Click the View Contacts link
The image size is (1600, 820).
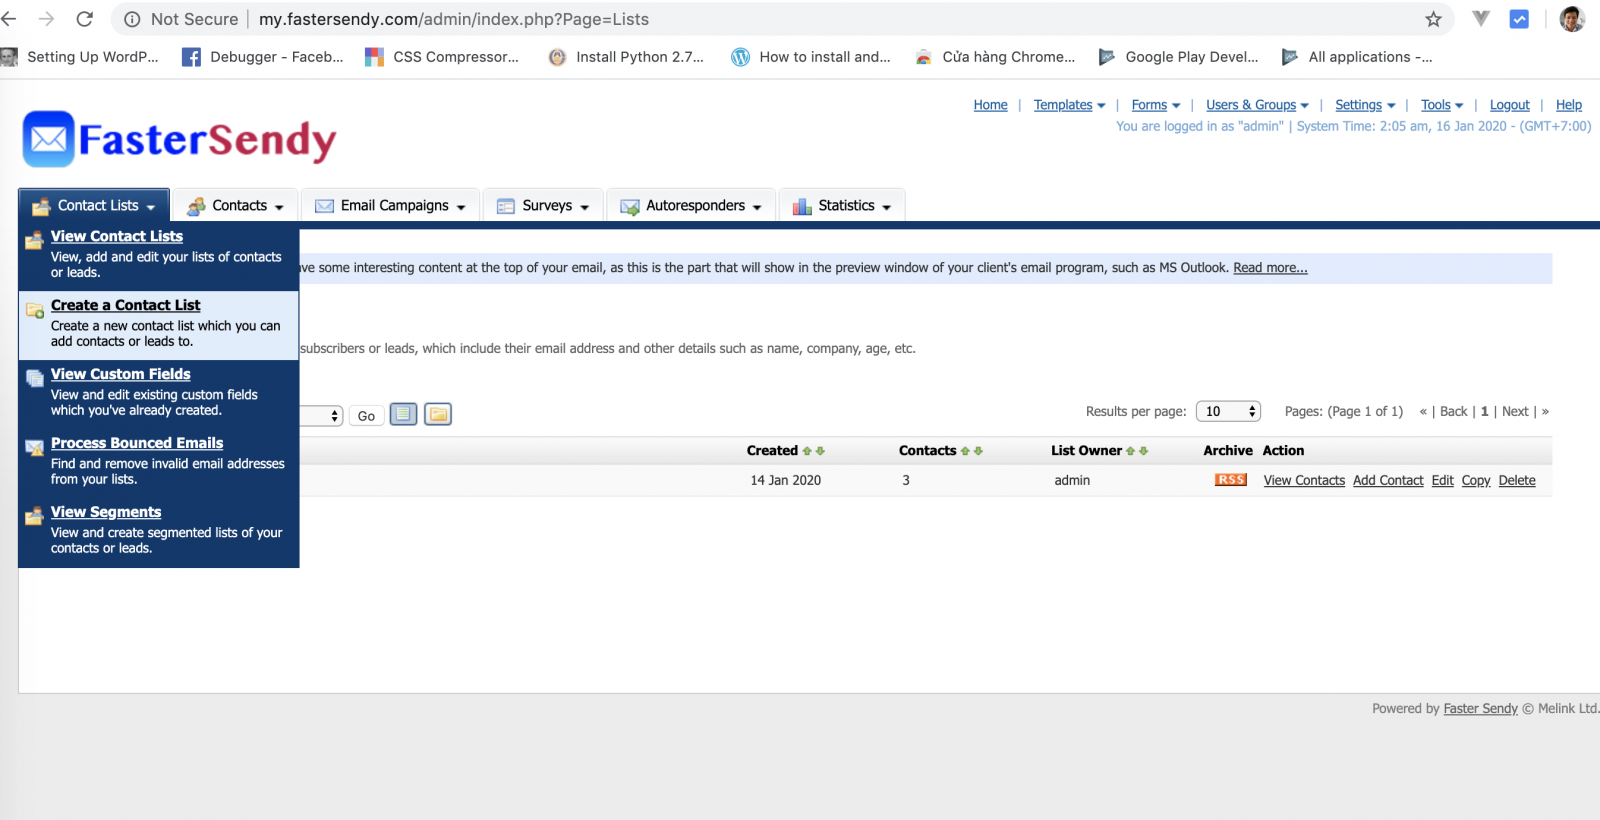(x=1304, y=480)
